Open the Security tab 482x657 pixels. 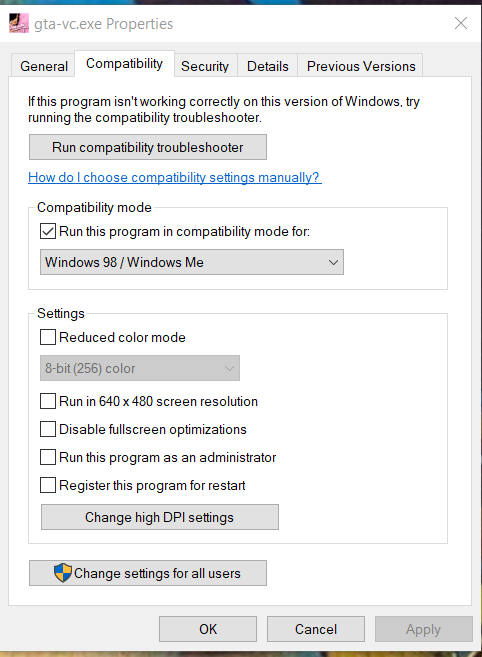(x=205, y=66)
